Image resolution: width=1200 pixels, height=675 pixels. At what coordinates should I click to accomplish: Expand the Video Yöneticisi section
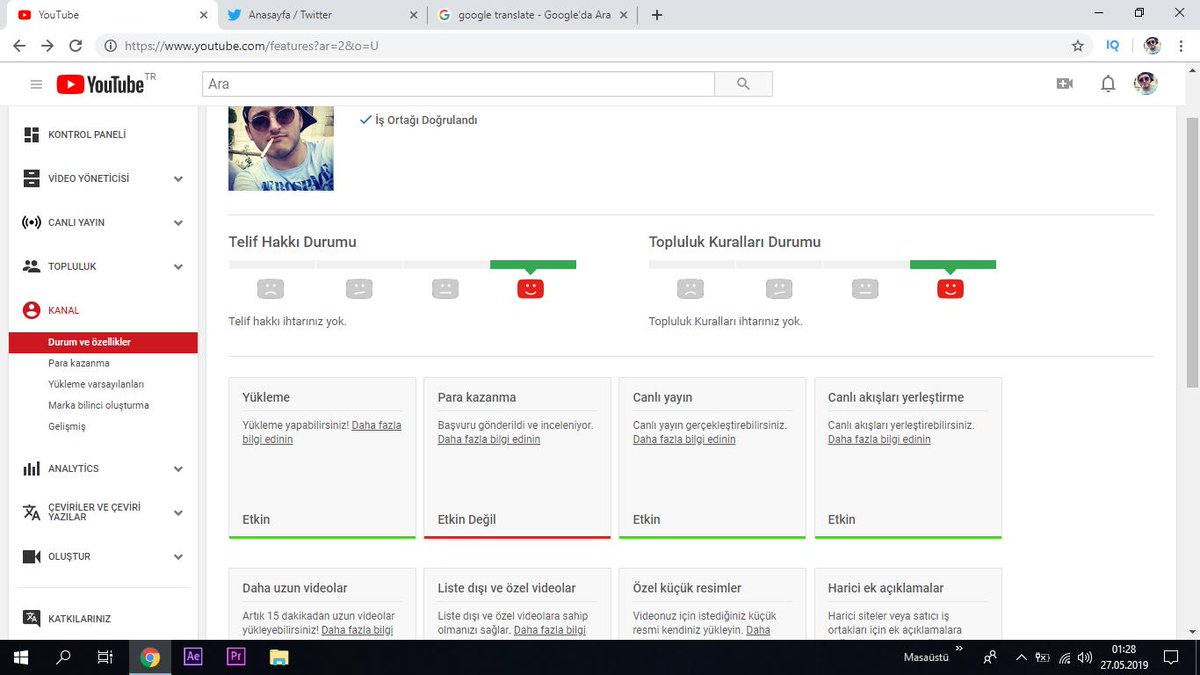coord(178,179)
